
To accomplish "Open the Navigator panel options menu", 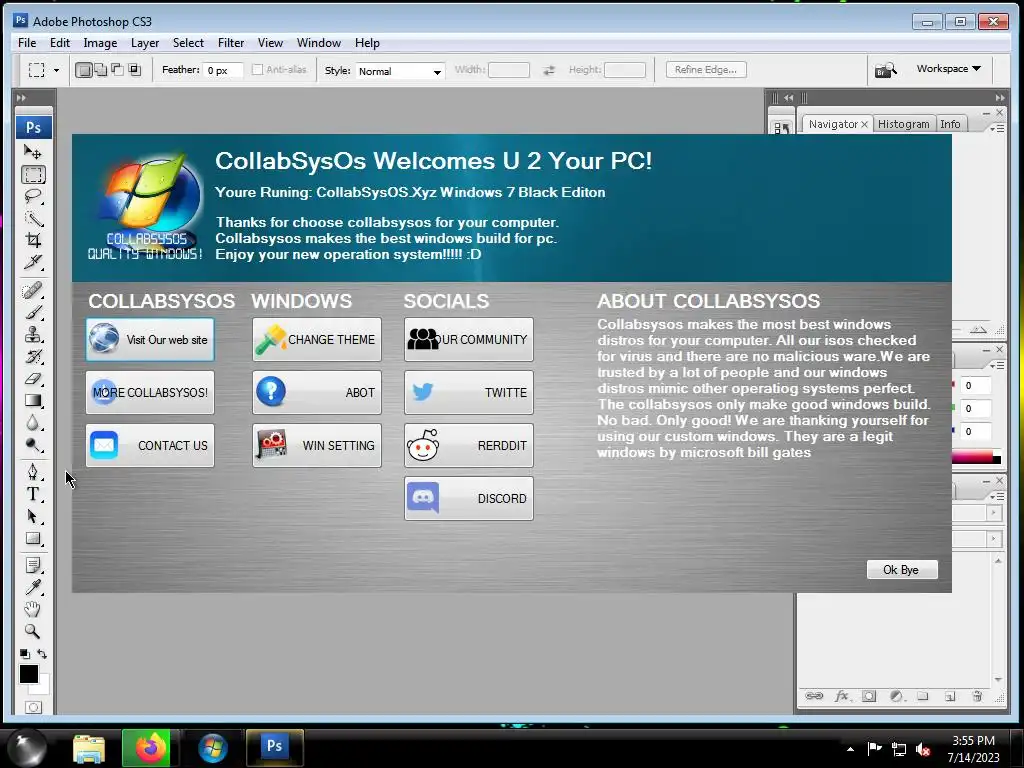I will 997,129.
